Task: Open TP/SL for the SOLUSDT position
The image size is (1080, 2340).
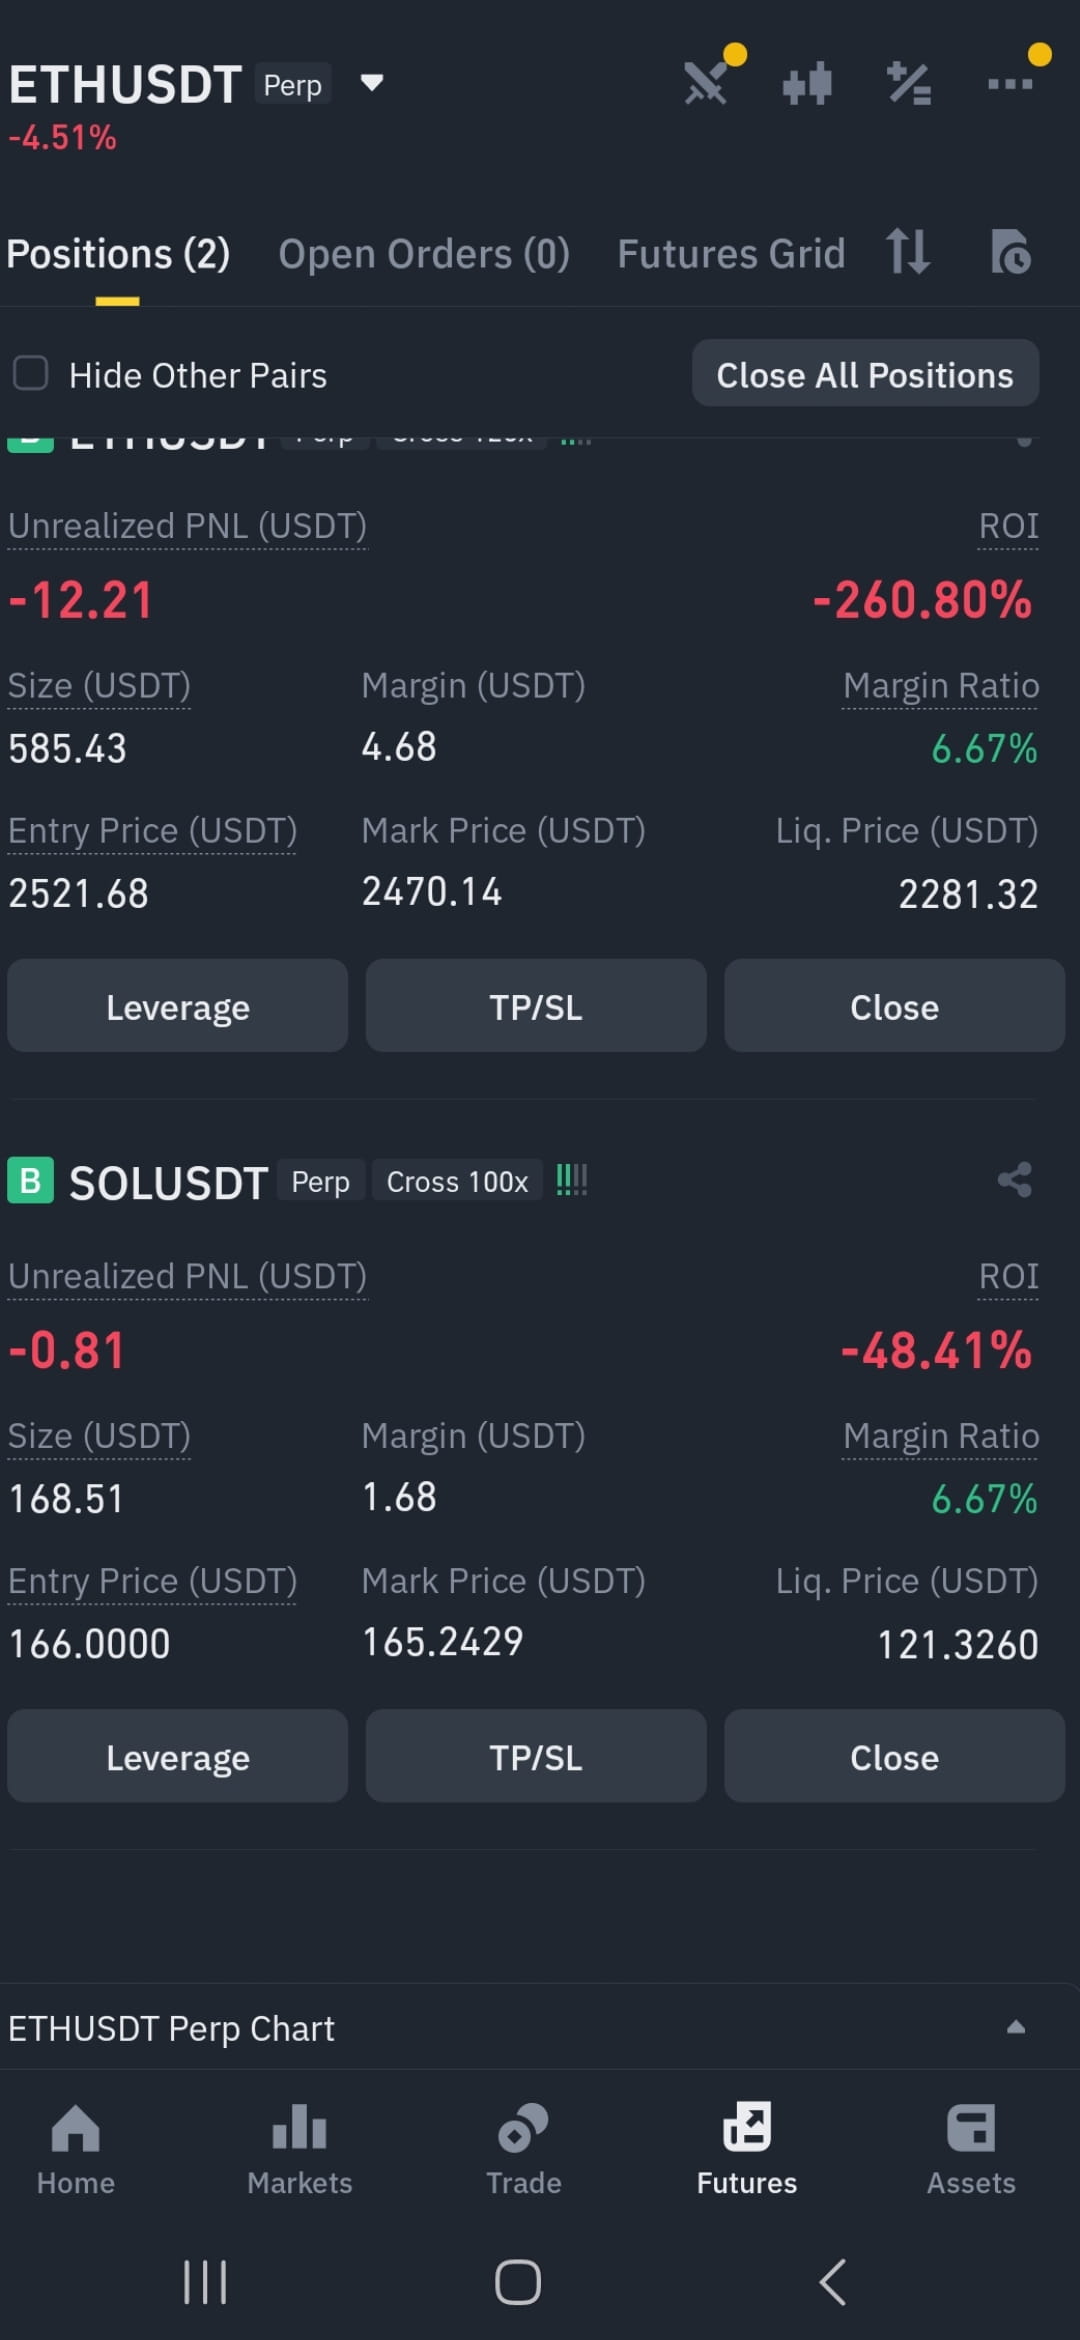Action: (x=536, y=1756)
